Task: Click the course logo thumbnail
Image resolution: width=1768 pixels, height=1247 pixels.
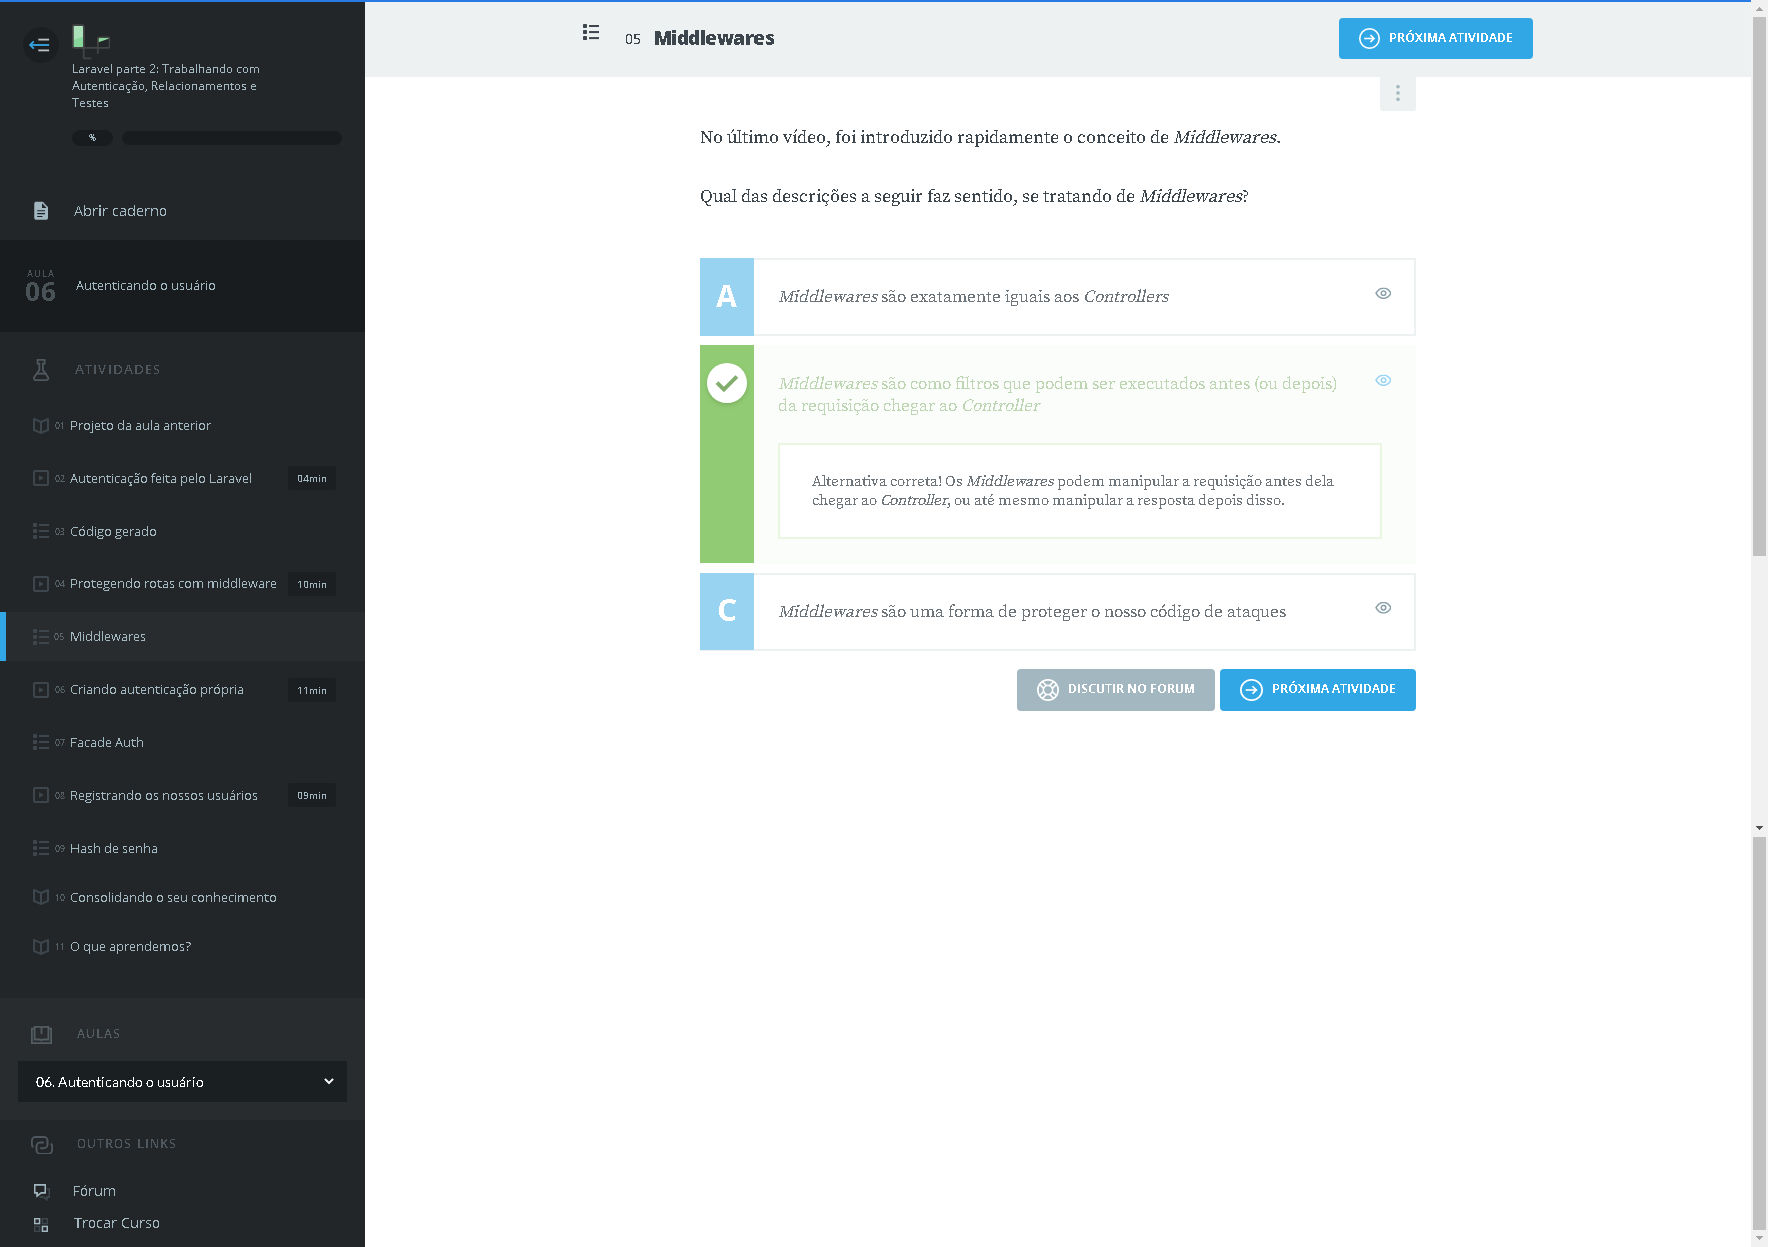Action: tap(90, 40)
